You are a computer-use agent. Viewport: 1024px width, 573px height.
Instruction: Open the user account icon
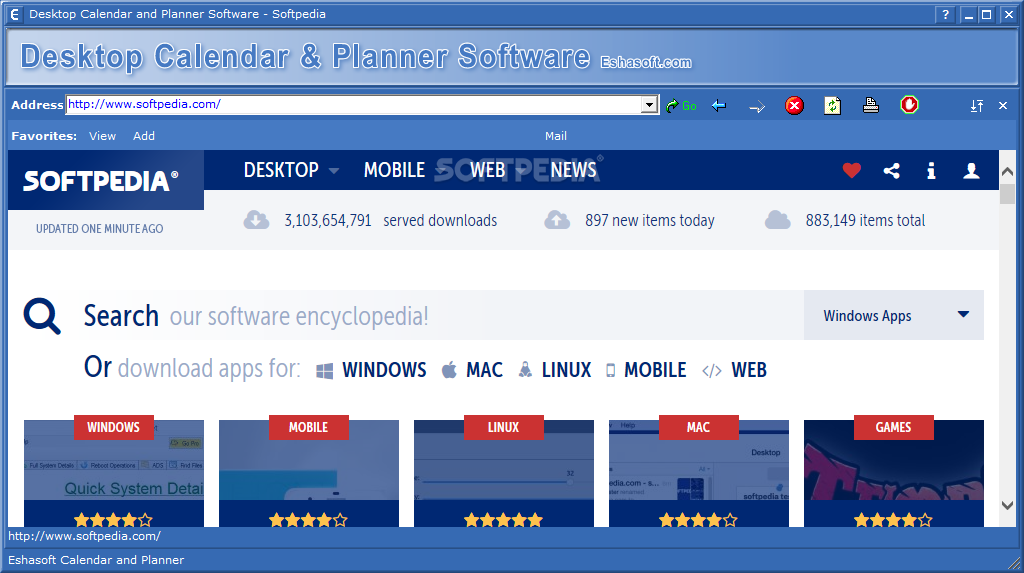[971, 171]
